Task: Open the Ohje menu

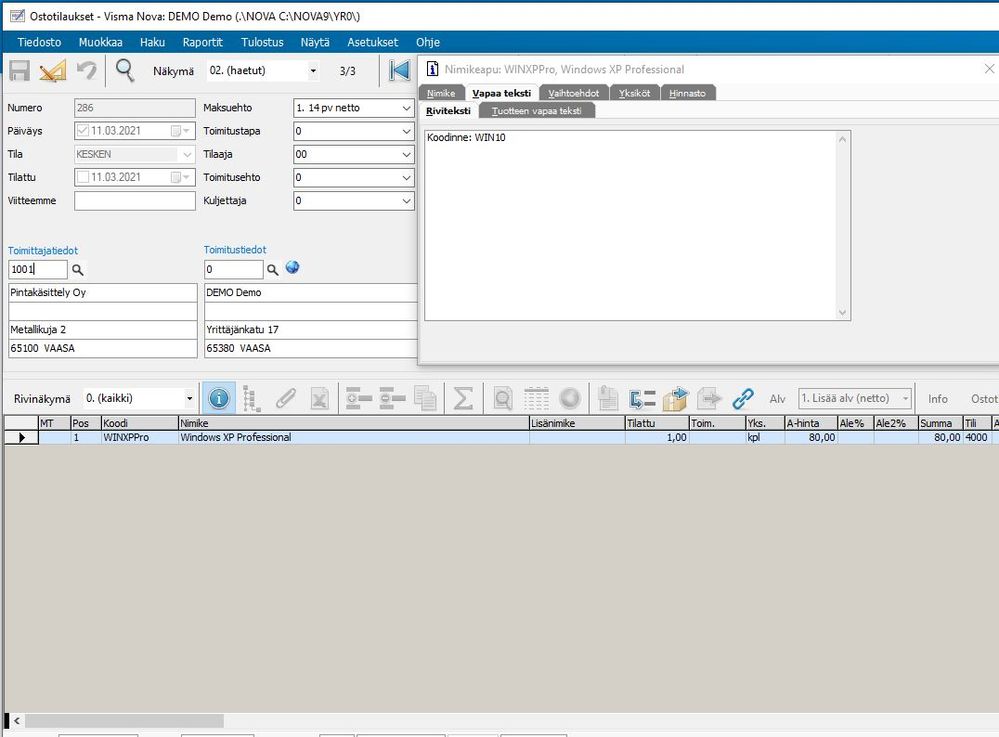Action: [428, 42]
